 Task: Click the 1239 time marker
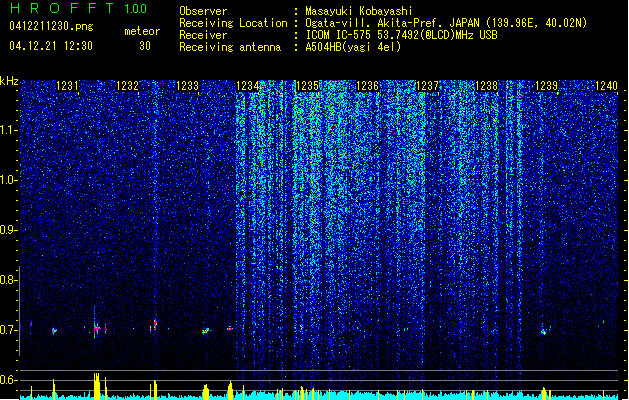pyautogui.click(x=547, y=86)
